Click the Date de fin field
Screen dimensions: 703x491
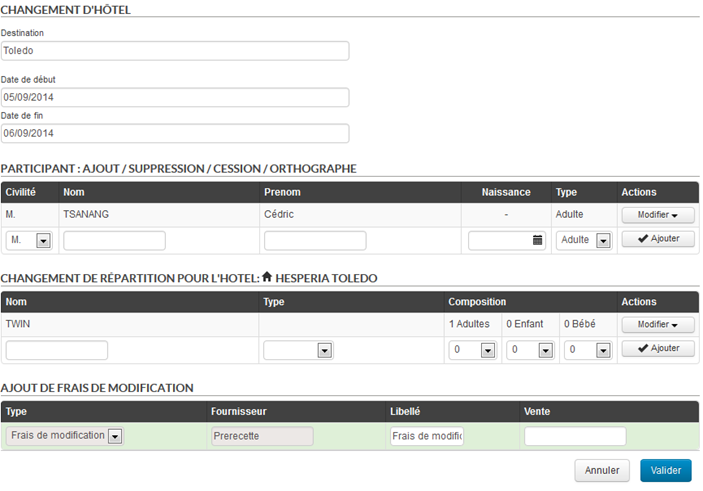click(x=175, y=133)
